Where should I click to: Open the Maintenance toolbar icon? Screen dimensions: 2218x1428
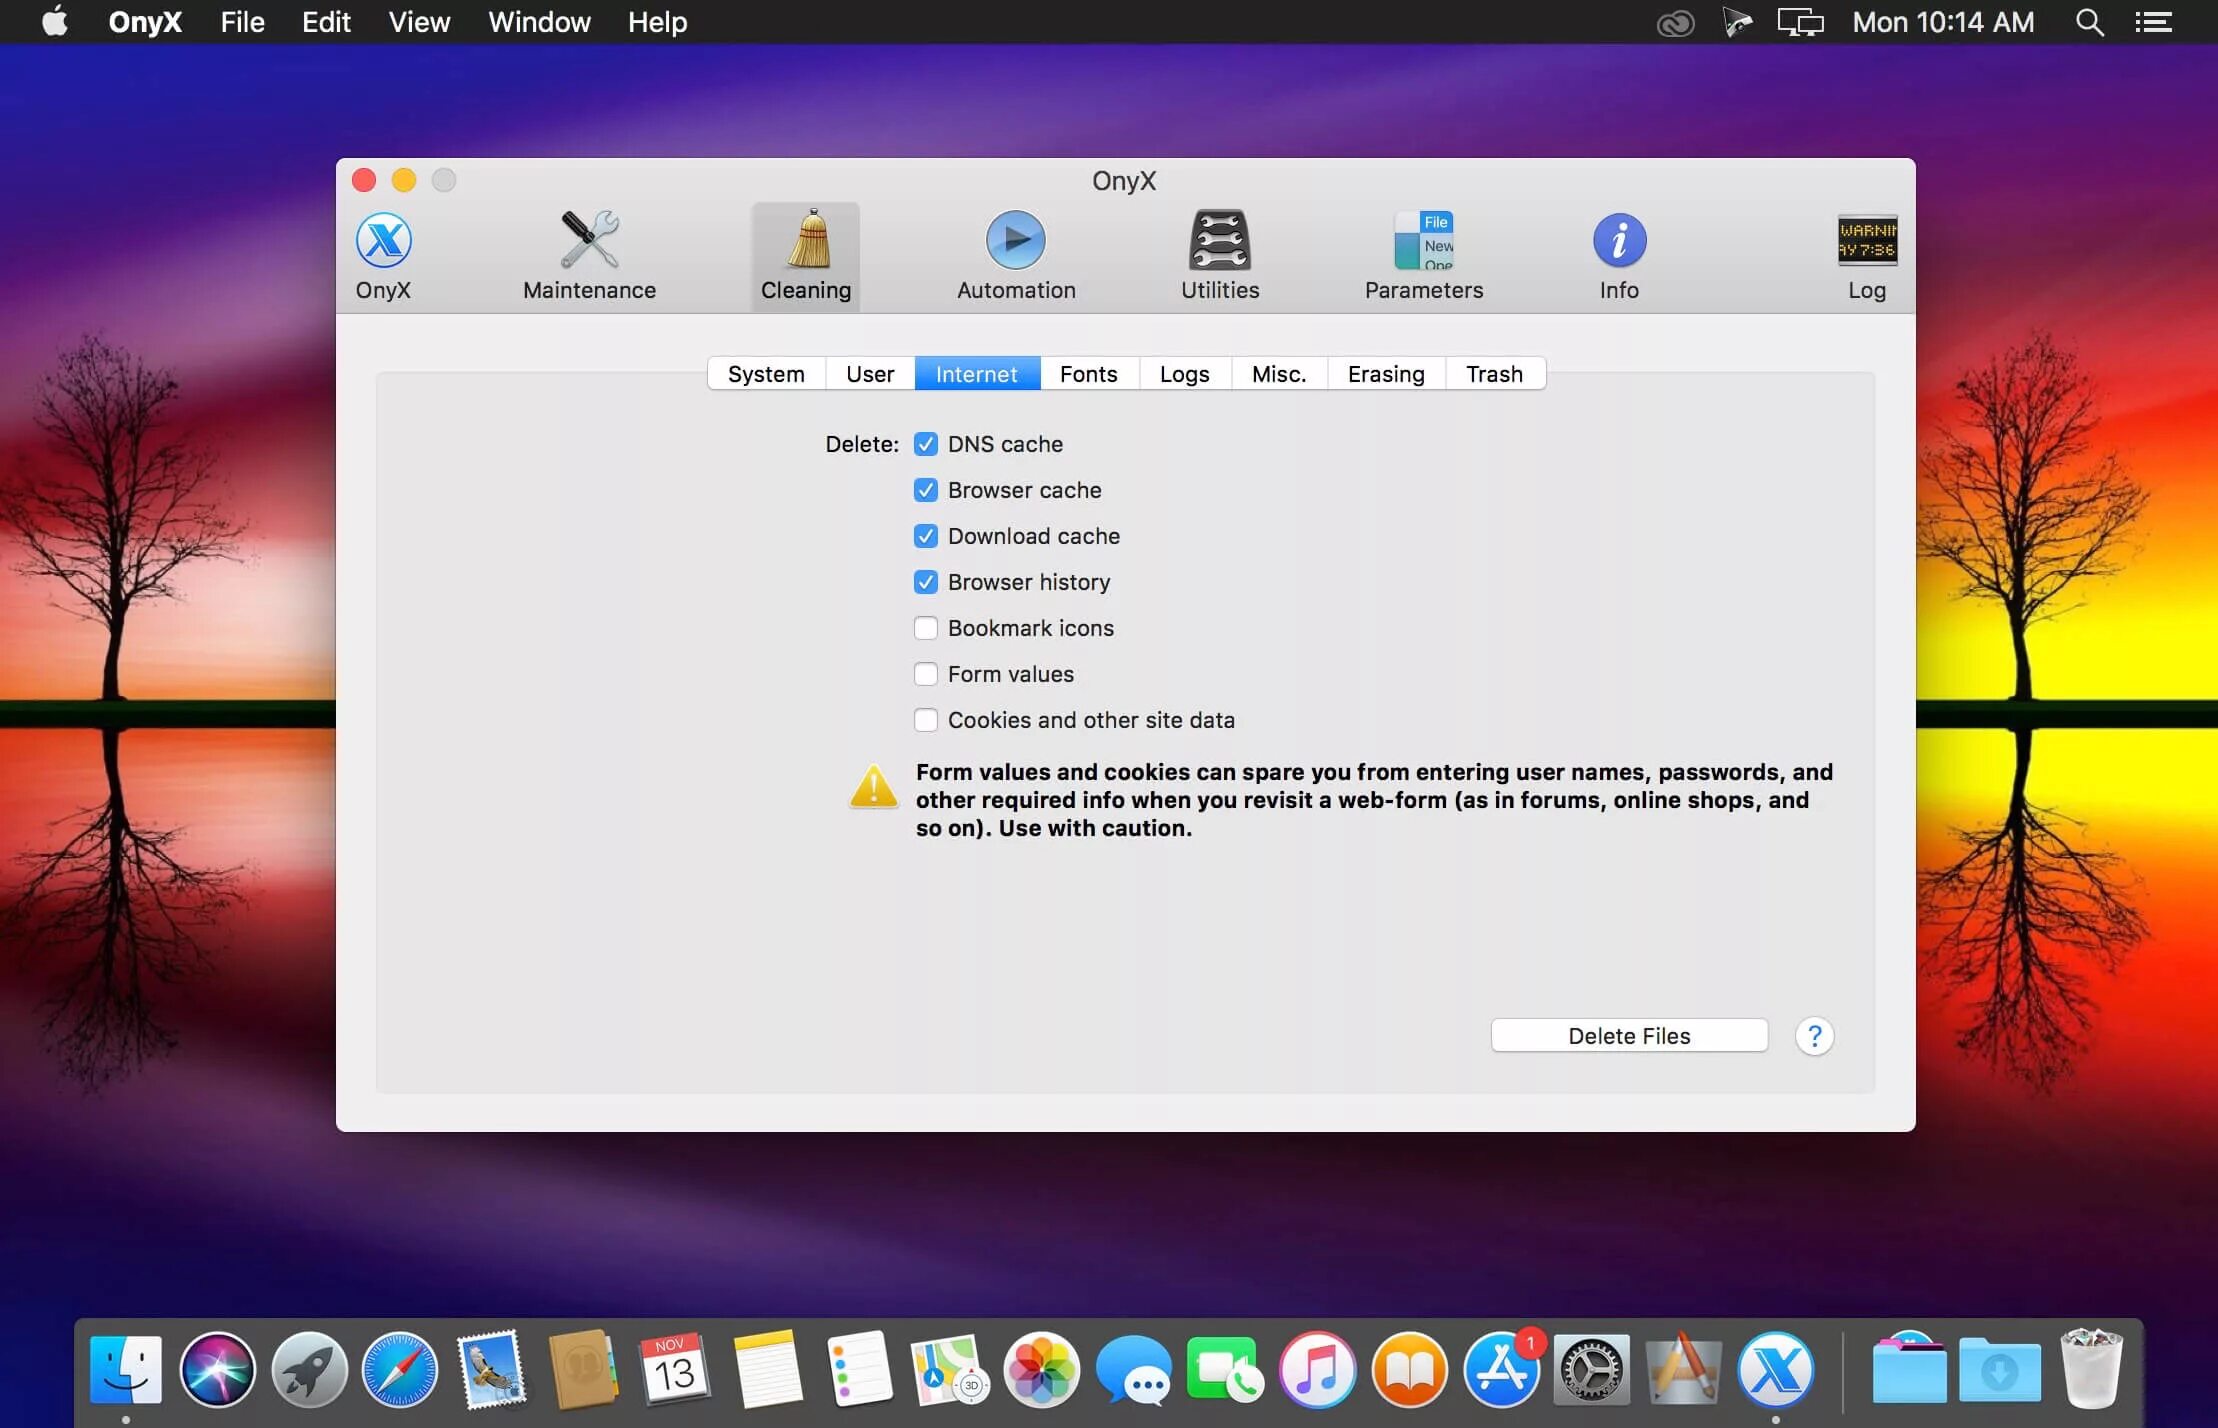point(589,240)
